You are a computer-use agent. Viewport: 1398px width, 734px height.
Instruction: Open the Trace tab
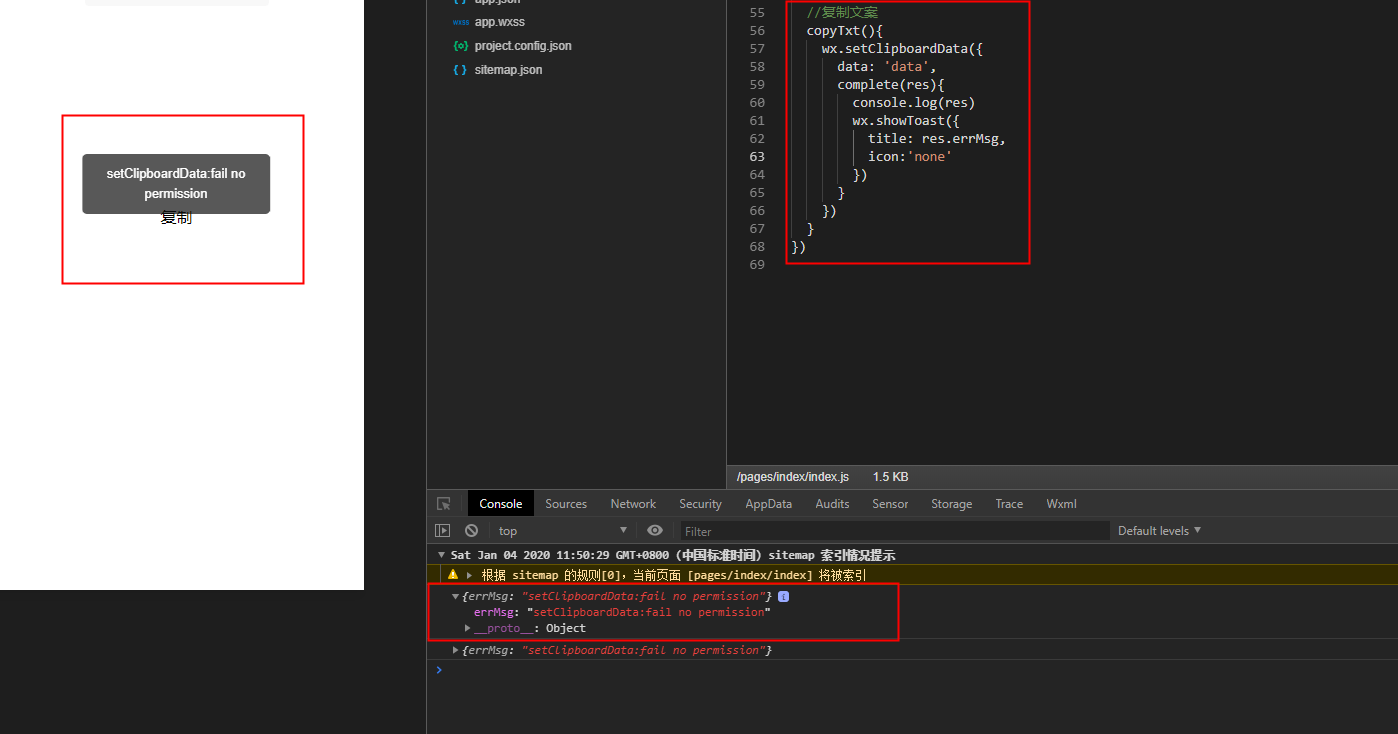coord(1009,504)
